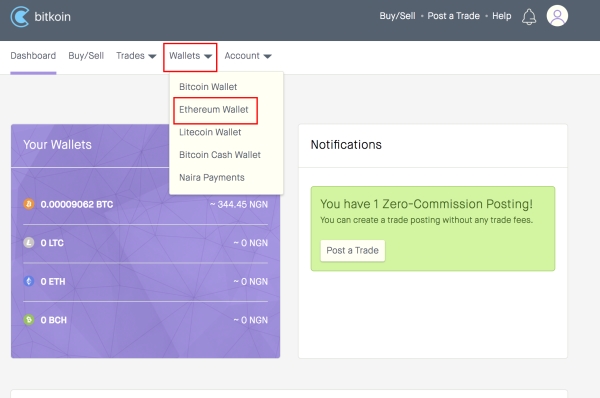Click the 0.00009062 BTC balance

coord(77,204)
